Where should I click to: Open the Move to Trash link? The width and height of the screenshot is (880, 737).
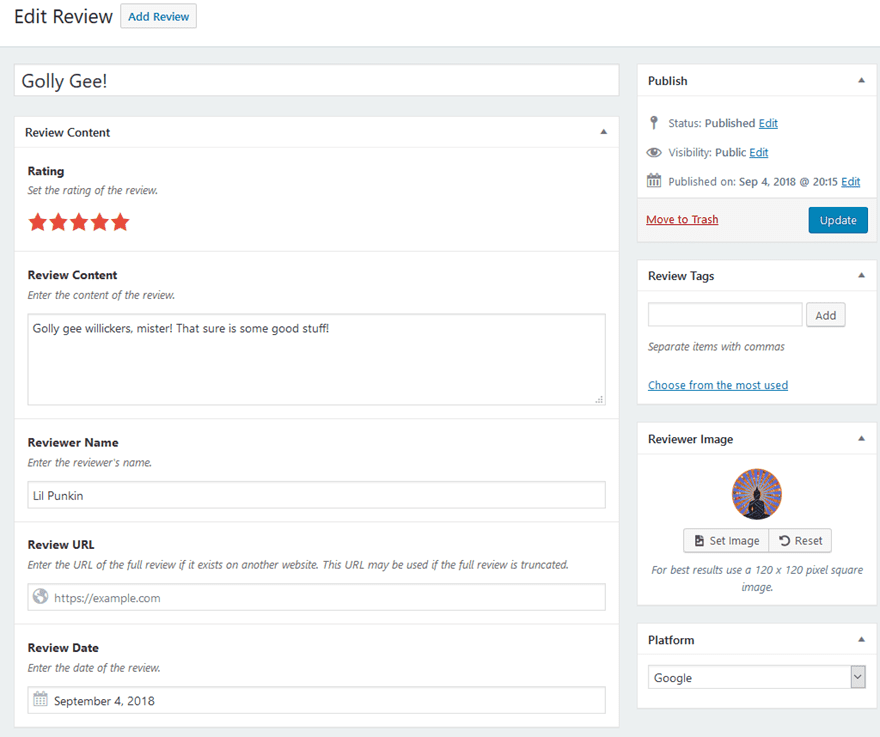682,219
